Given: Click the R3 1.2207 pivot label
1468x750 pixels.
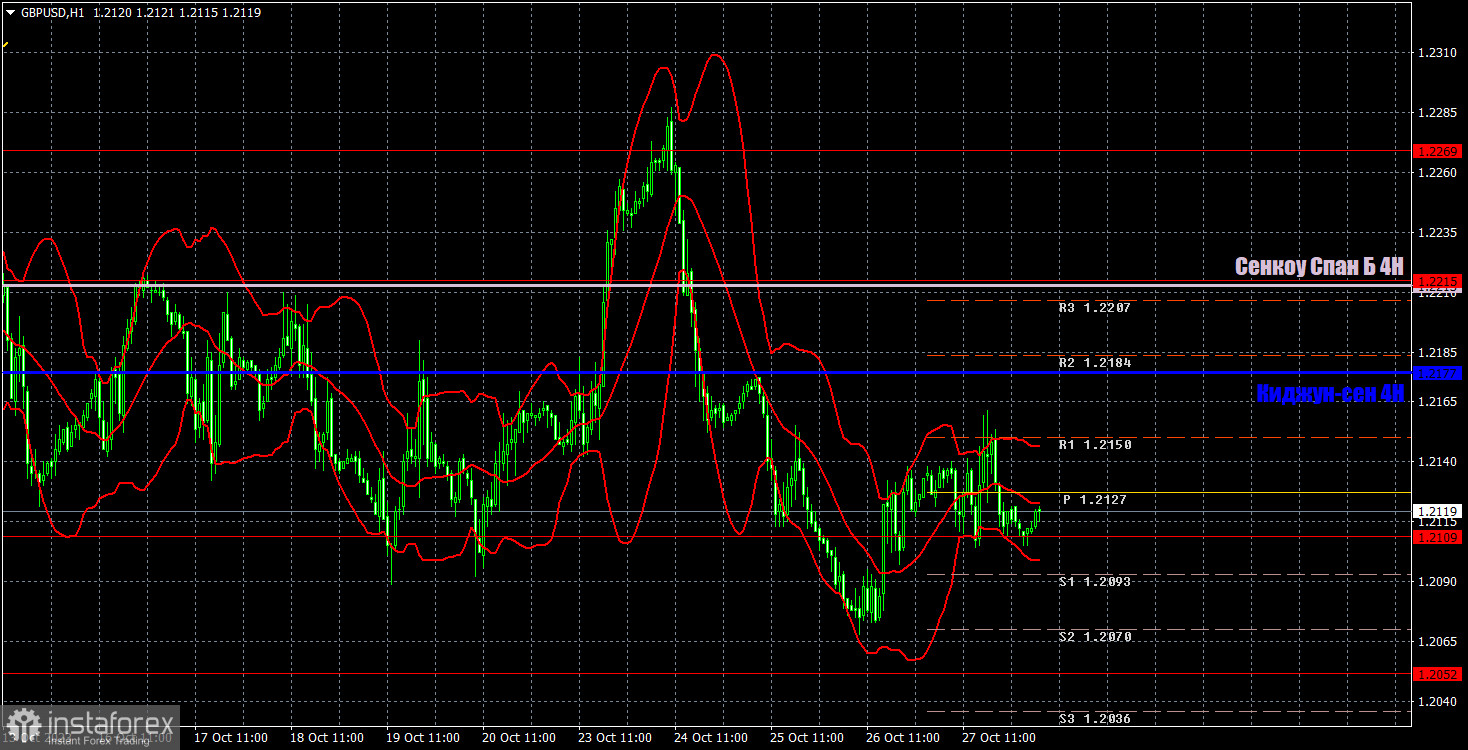Looking at the screenshot, I should [x=1095, y=308].
